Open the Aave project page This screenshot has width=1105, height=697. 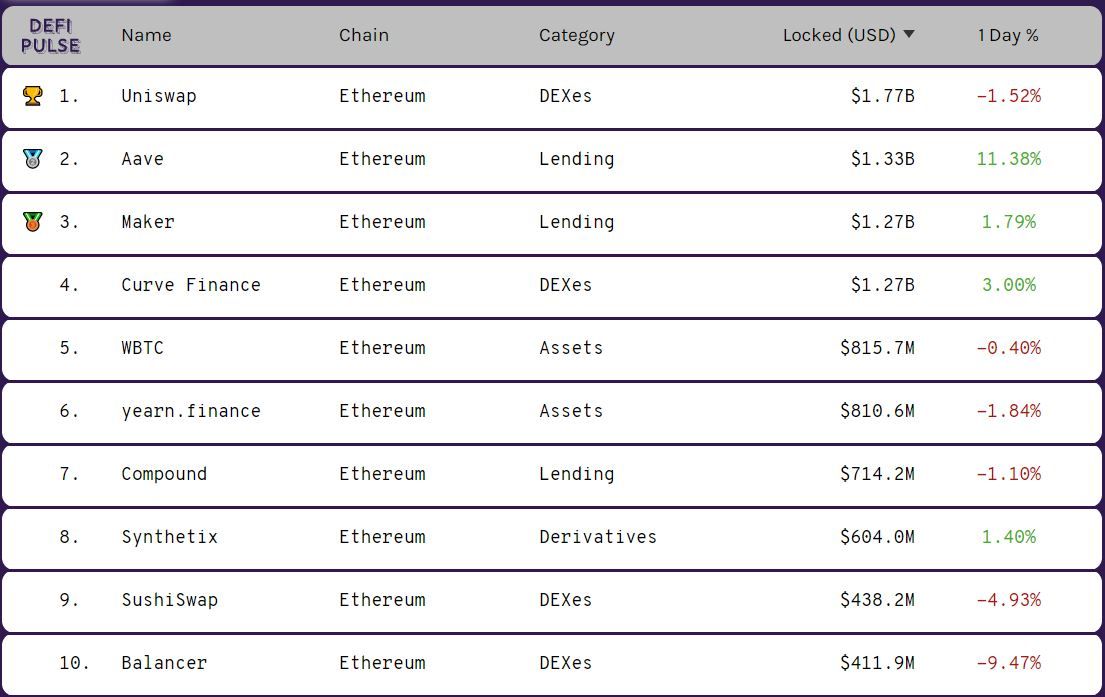pos(142,159)
